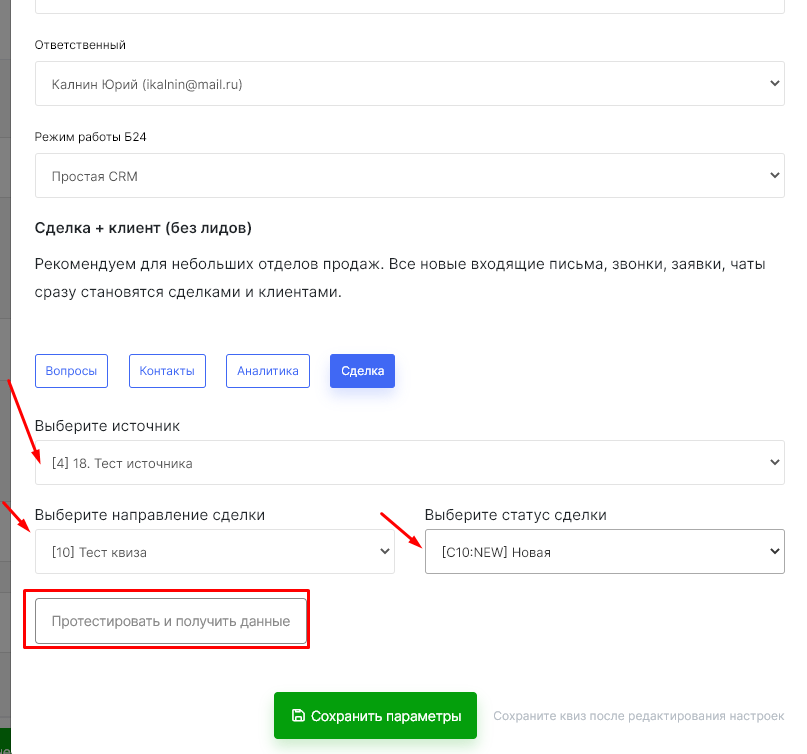Image resolution: width=807 pixels, height=754 pixels.
Task: Go to the Аналитика tab
Action: (267, 371)
